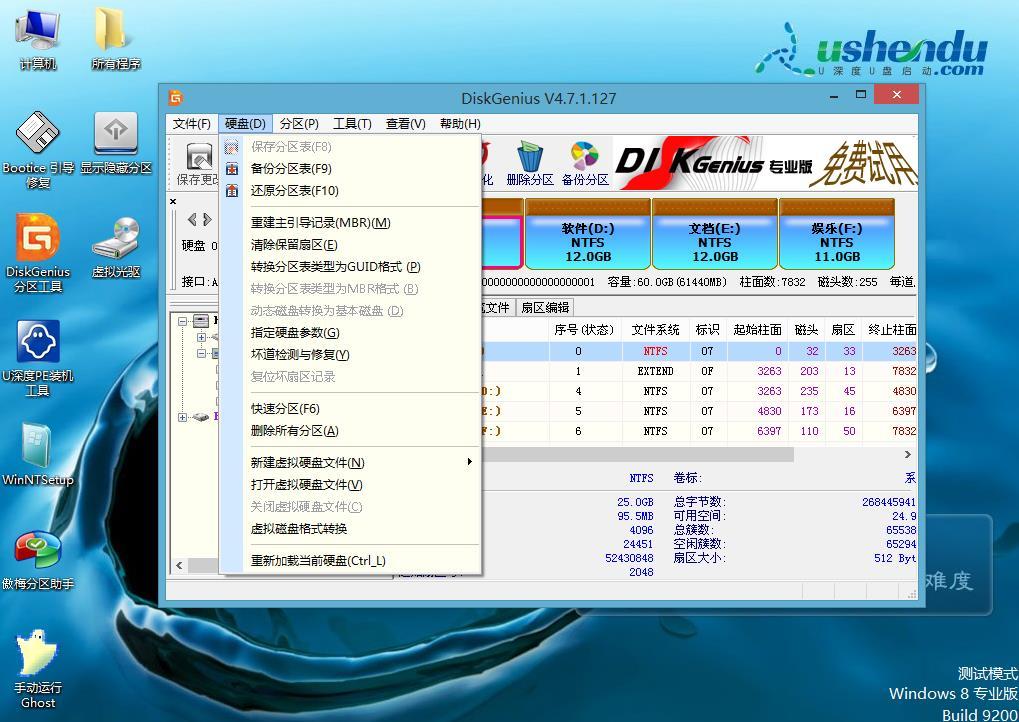1019x722 pixels.
Task: Collapse the second child tree node
Action: click(x=201, y=354)
